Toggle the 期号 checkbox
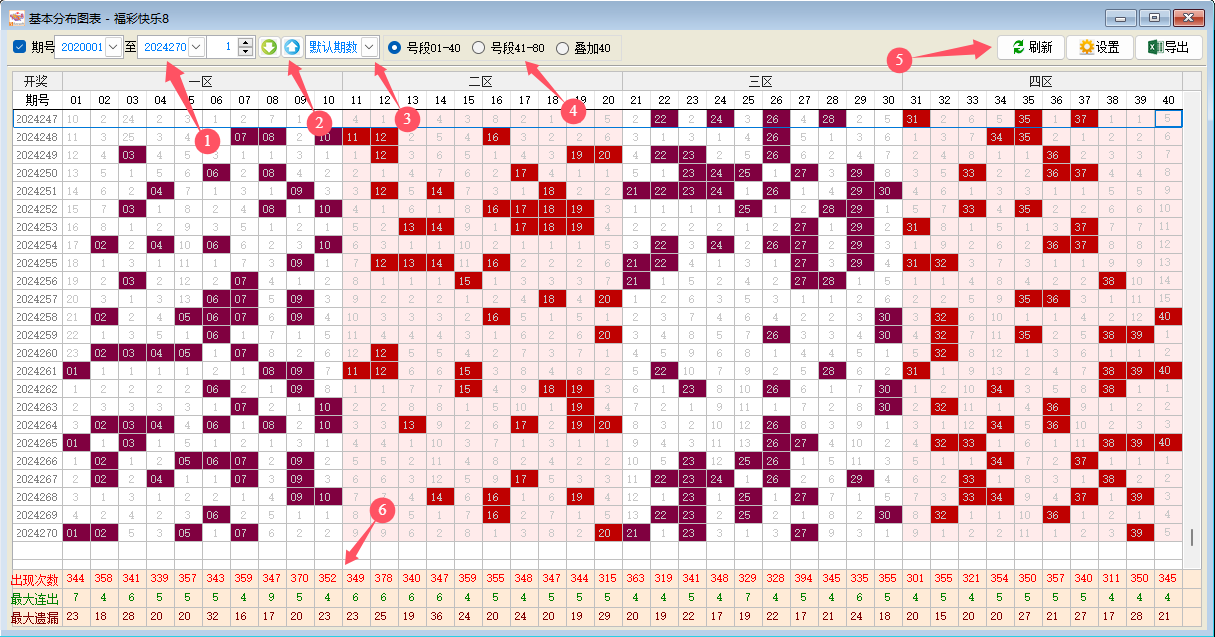This screenshot has width=1215, height=637. (20, 47)
